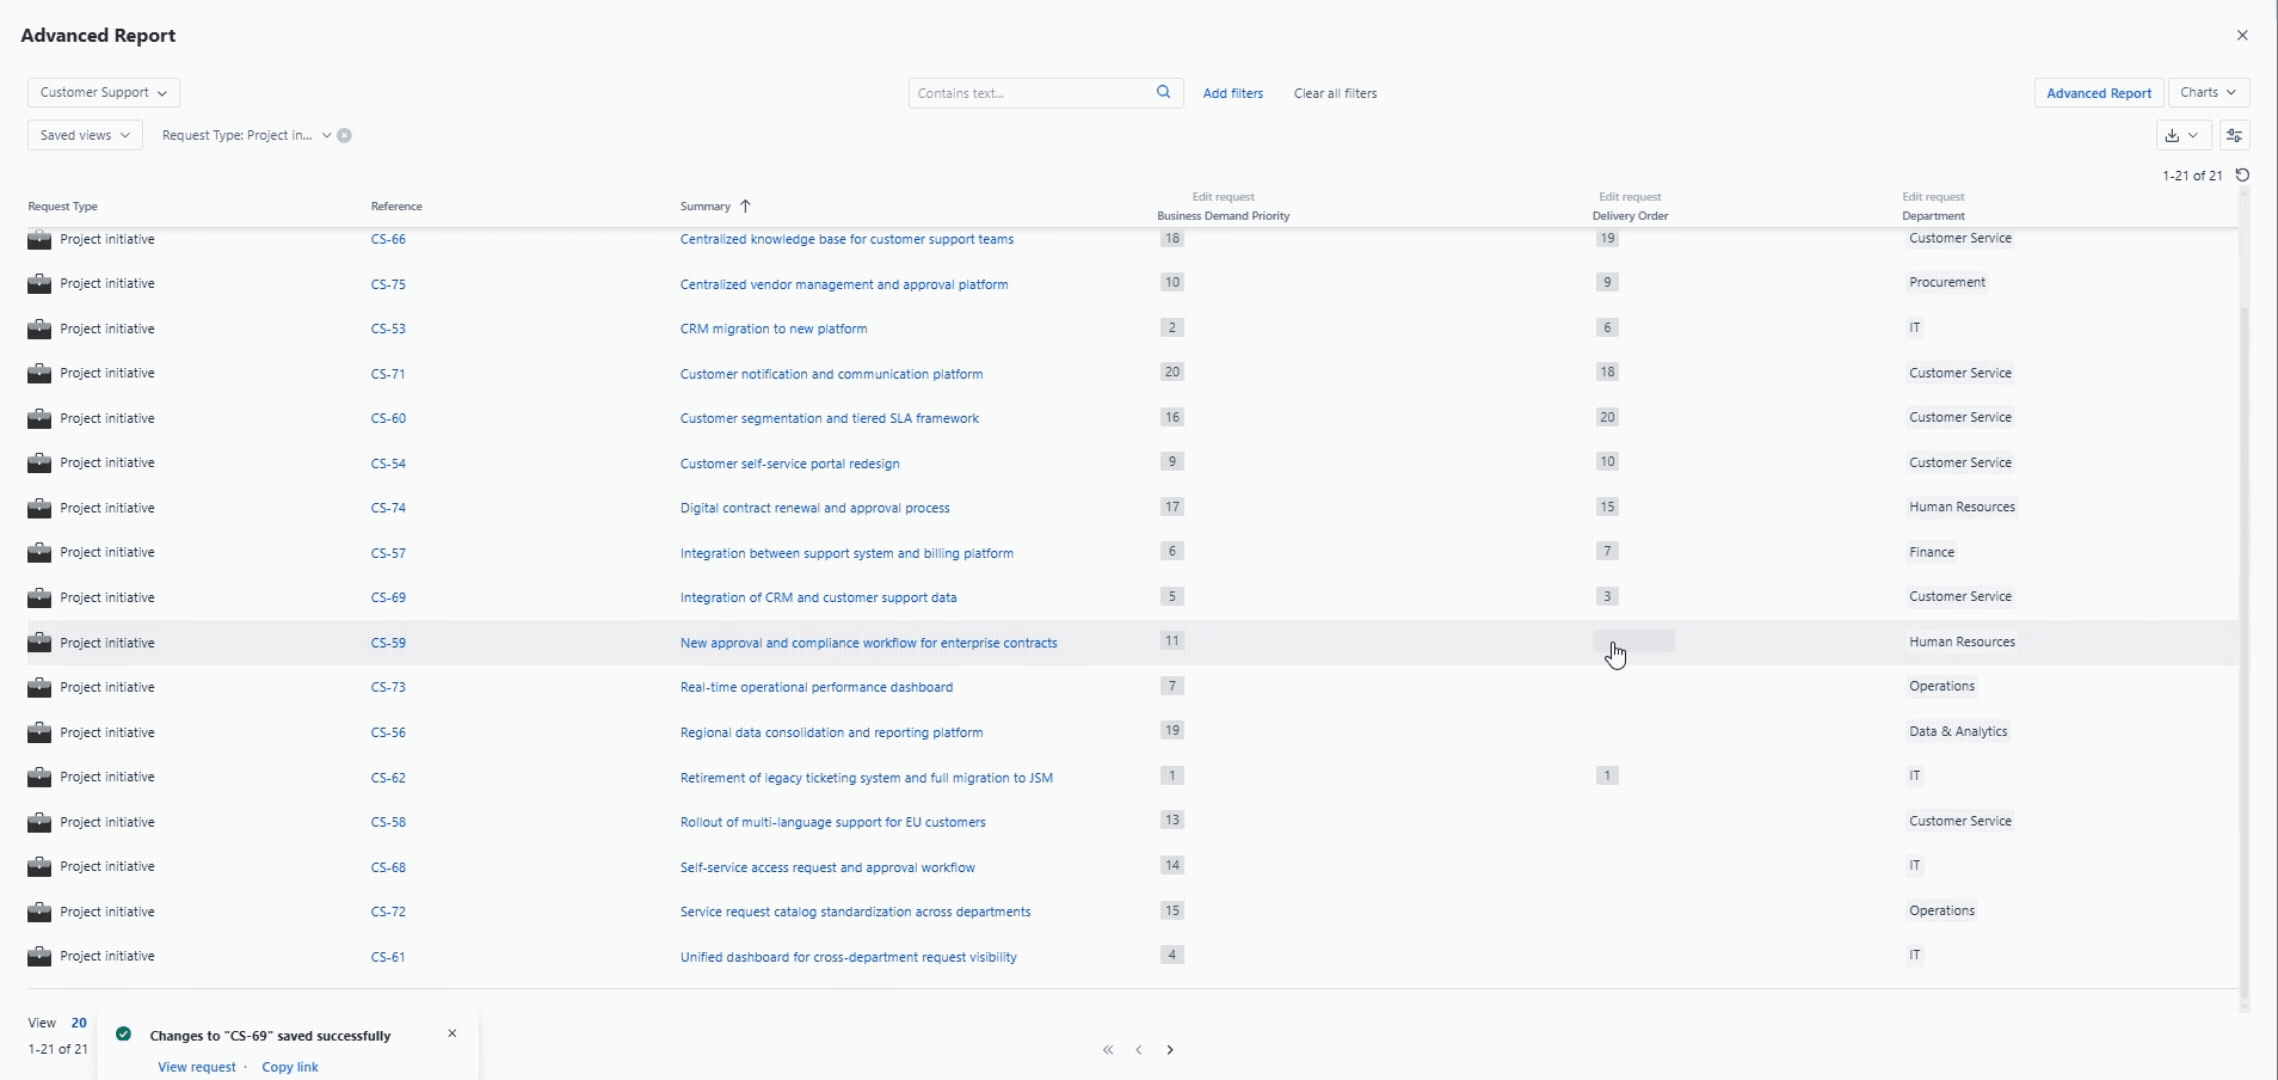Open the Customer Support project dropdown
The height and width of the screenshot is (1080, 2278).
point(104,92)
